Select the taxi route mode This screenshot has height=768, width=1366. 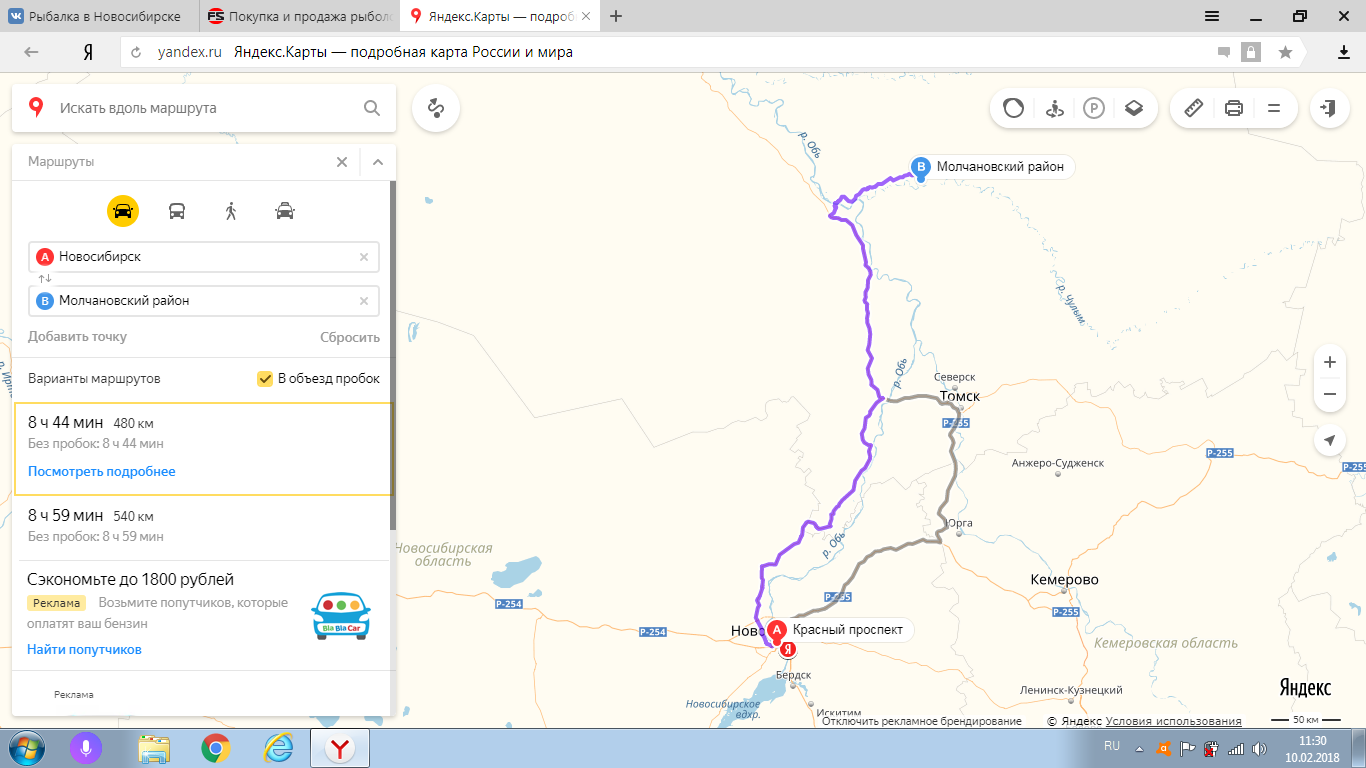(x=285, y=211)
